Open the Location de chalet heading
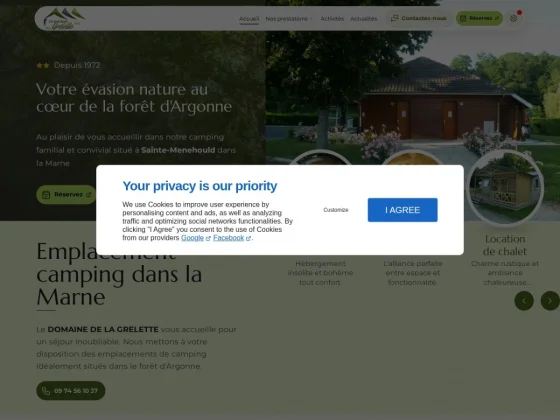Screen dimensions: 560x420 tap(505, 245)
